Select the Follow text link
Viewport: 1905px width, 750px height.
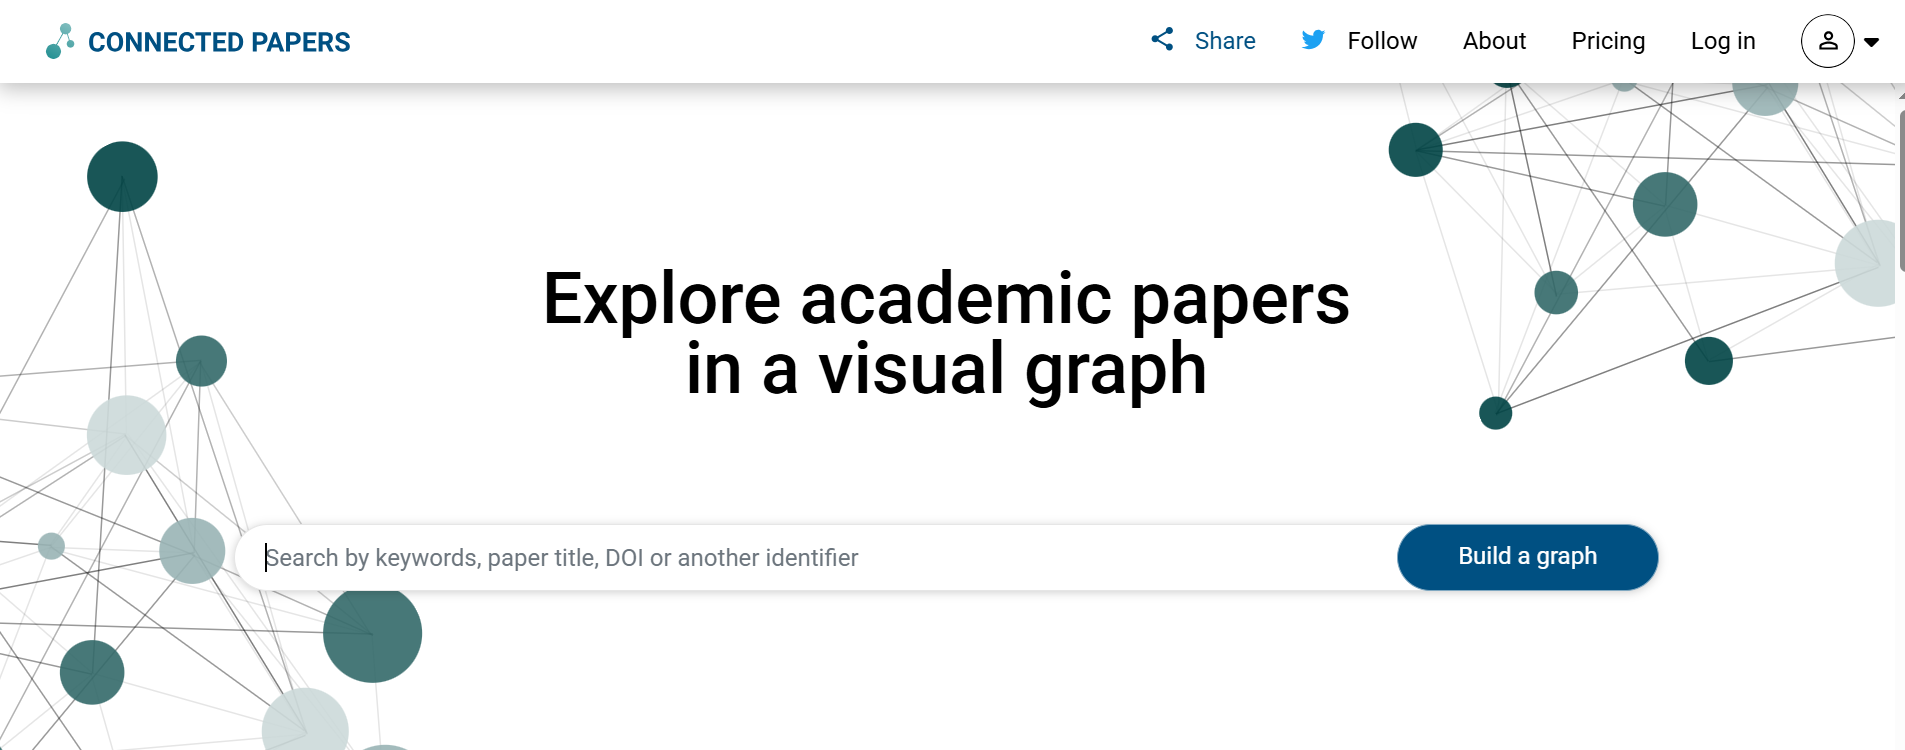[x=1382, y=41]
